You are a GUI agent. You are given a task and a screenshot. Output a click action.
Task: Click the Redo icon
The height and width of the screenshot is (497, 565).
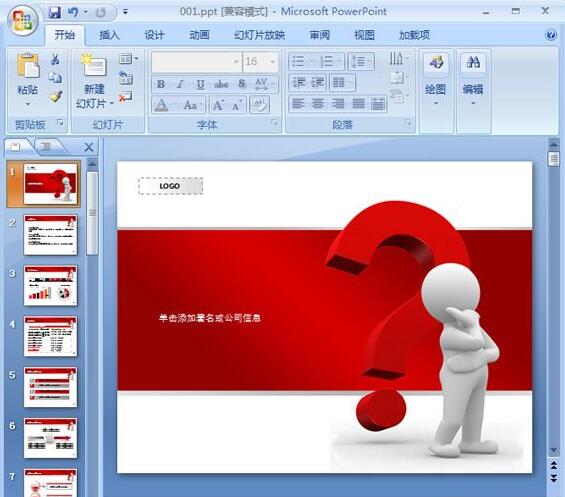tap(101, 13)
